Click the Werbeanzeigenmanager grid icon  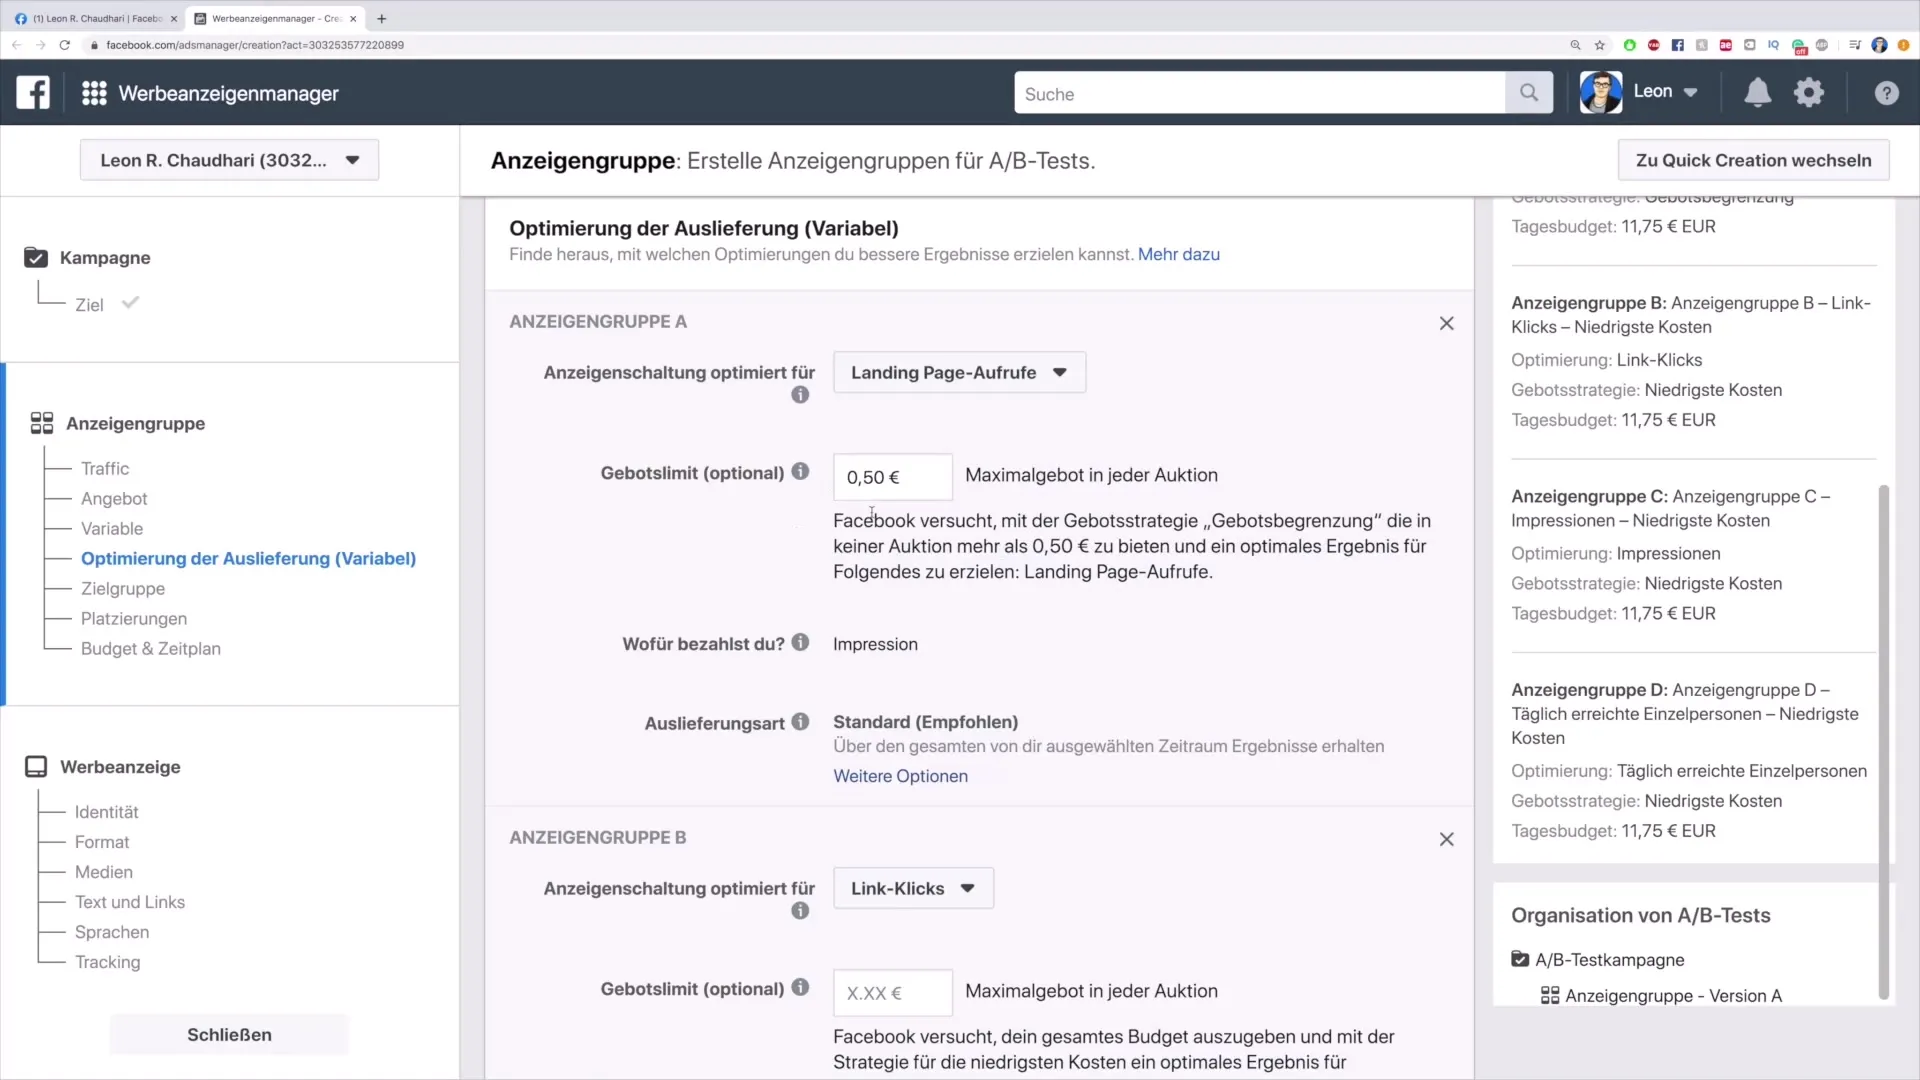[94, 92]
